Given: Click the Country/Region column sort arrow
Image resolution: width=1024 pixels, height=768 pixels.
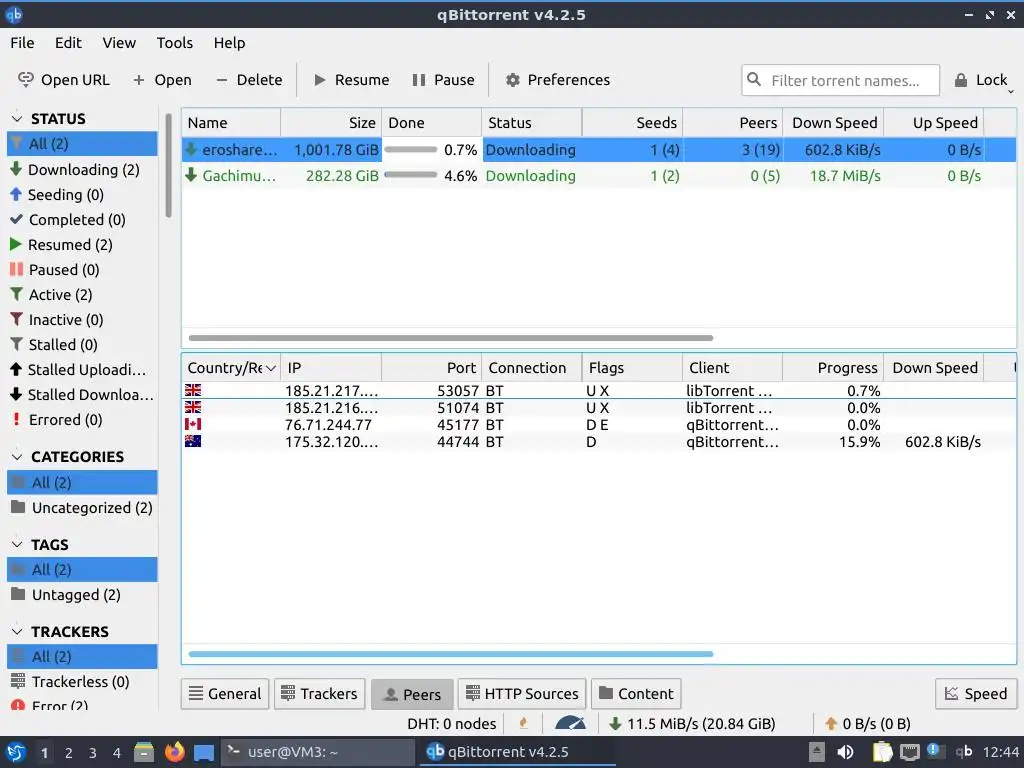Looking at the screenshot, I should pos(270,368).
